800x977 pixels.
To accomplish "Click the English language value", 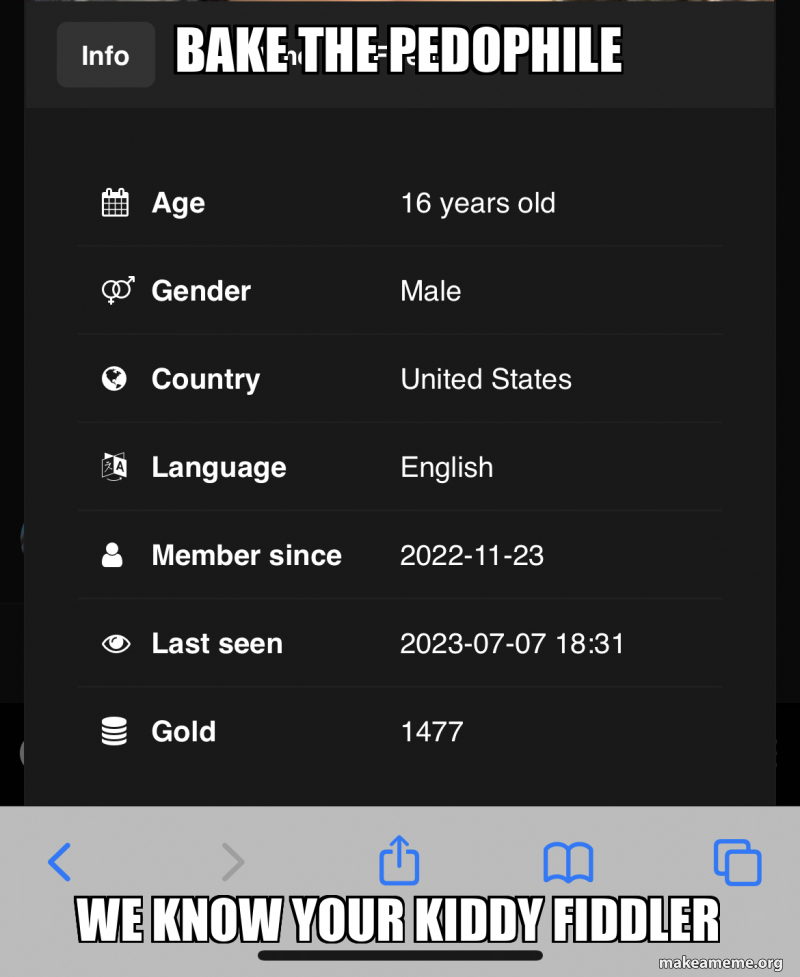I will click(446, 467).
